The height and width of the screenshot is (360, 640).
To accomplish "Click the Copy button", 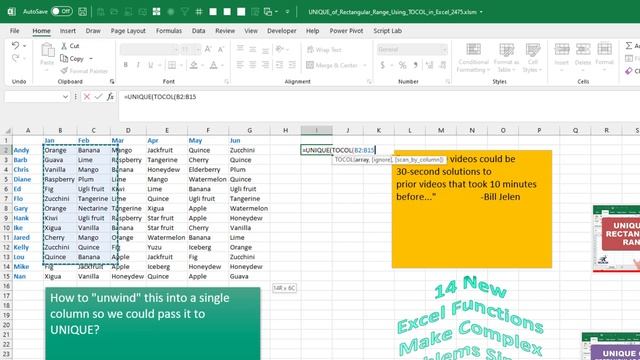I will [x=72, y=58].
